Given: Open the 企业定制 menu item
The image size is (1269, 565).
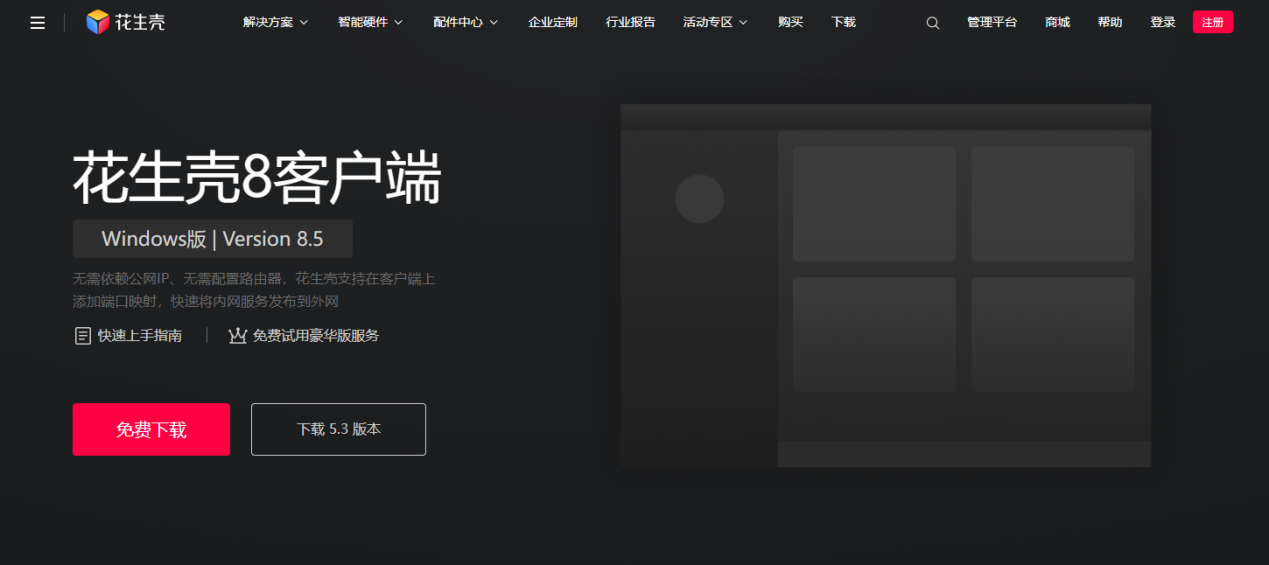Looking at the screenshot, I should pos(553,22).
